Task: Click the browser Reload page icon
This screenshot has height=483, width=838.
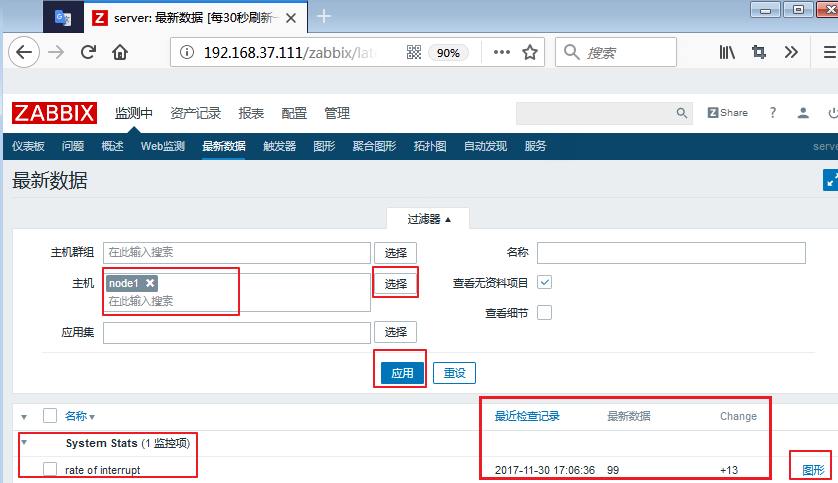Action: pyautogui.click(x=89, y=52)
